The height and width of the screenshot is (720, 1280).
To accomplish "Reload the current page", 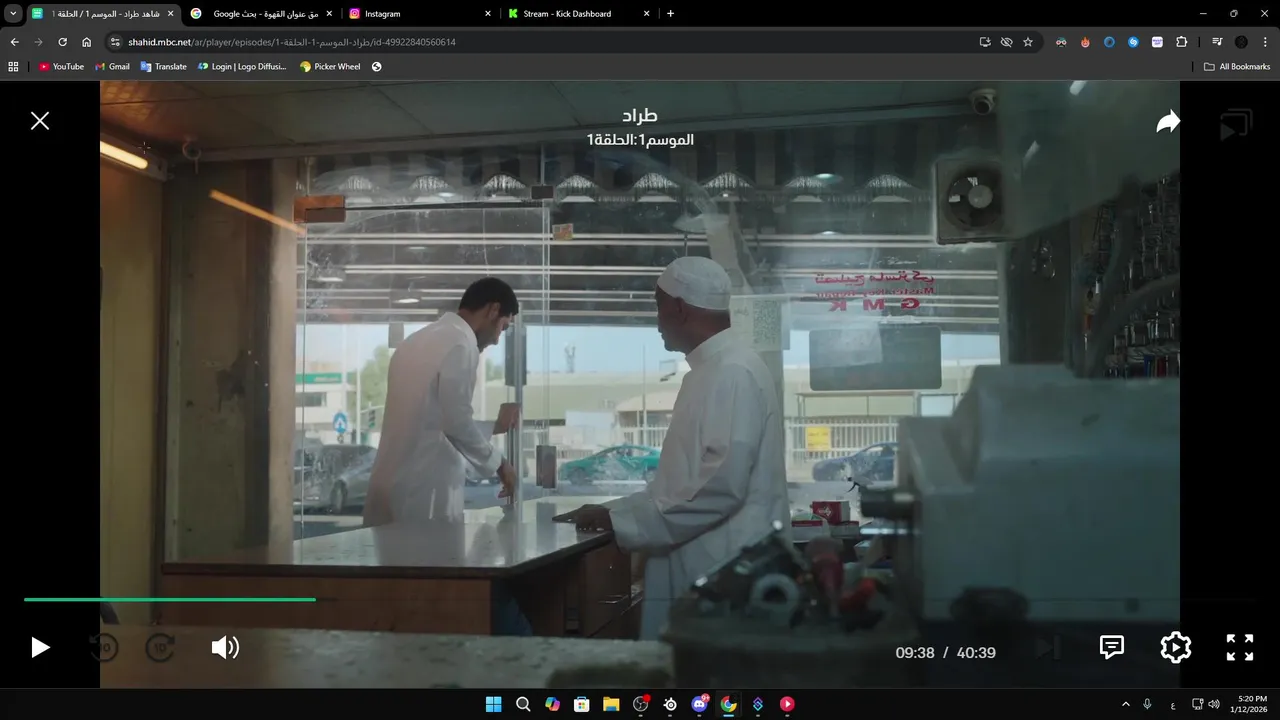I will point(62,42).
